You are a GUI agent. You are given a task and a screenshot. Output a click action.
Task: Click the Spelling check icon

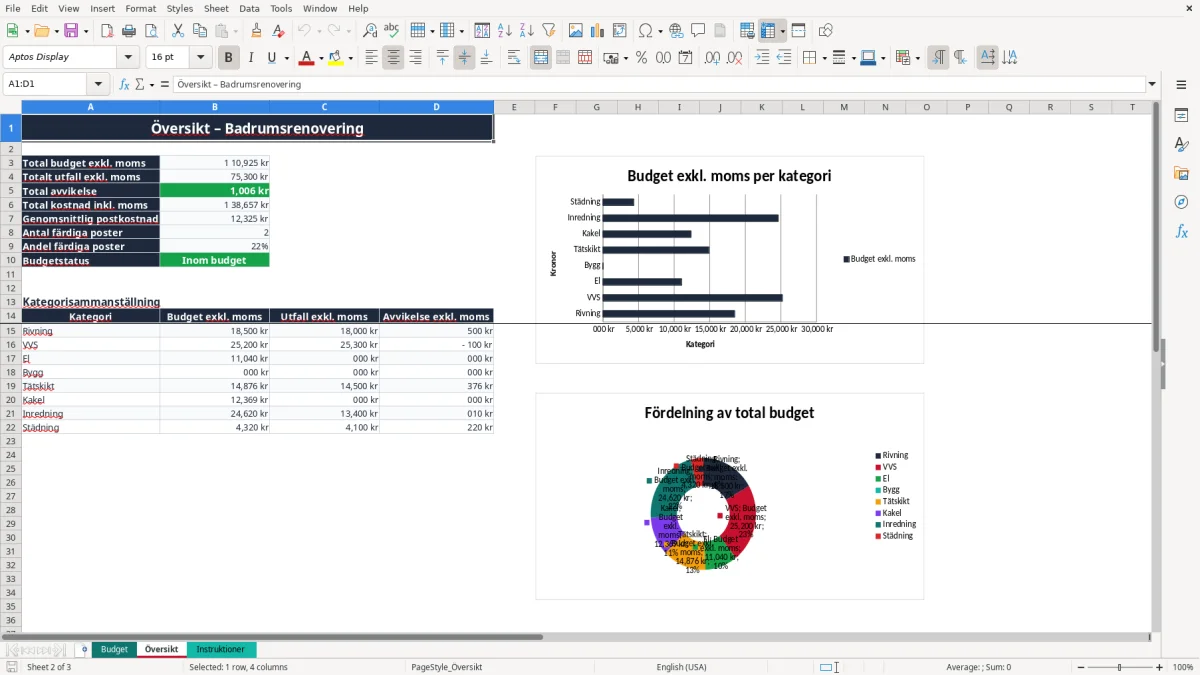click(392, 31)
